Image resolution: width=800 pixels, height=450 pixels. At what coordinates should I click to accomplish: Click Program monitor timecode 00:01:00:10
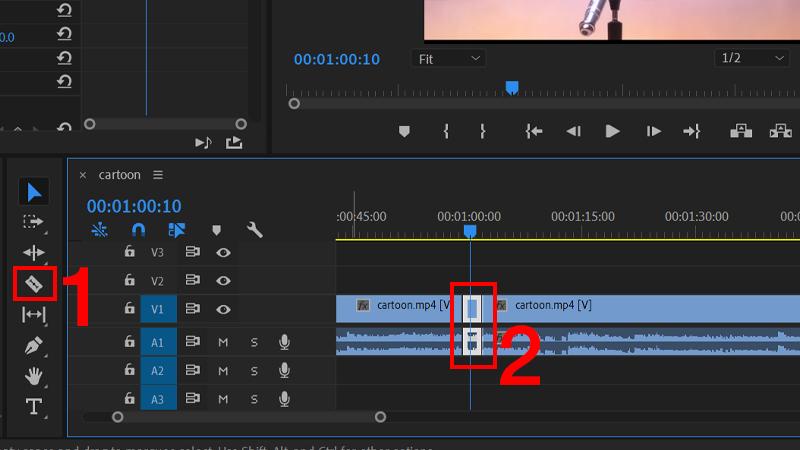click(x=337, y=59)
